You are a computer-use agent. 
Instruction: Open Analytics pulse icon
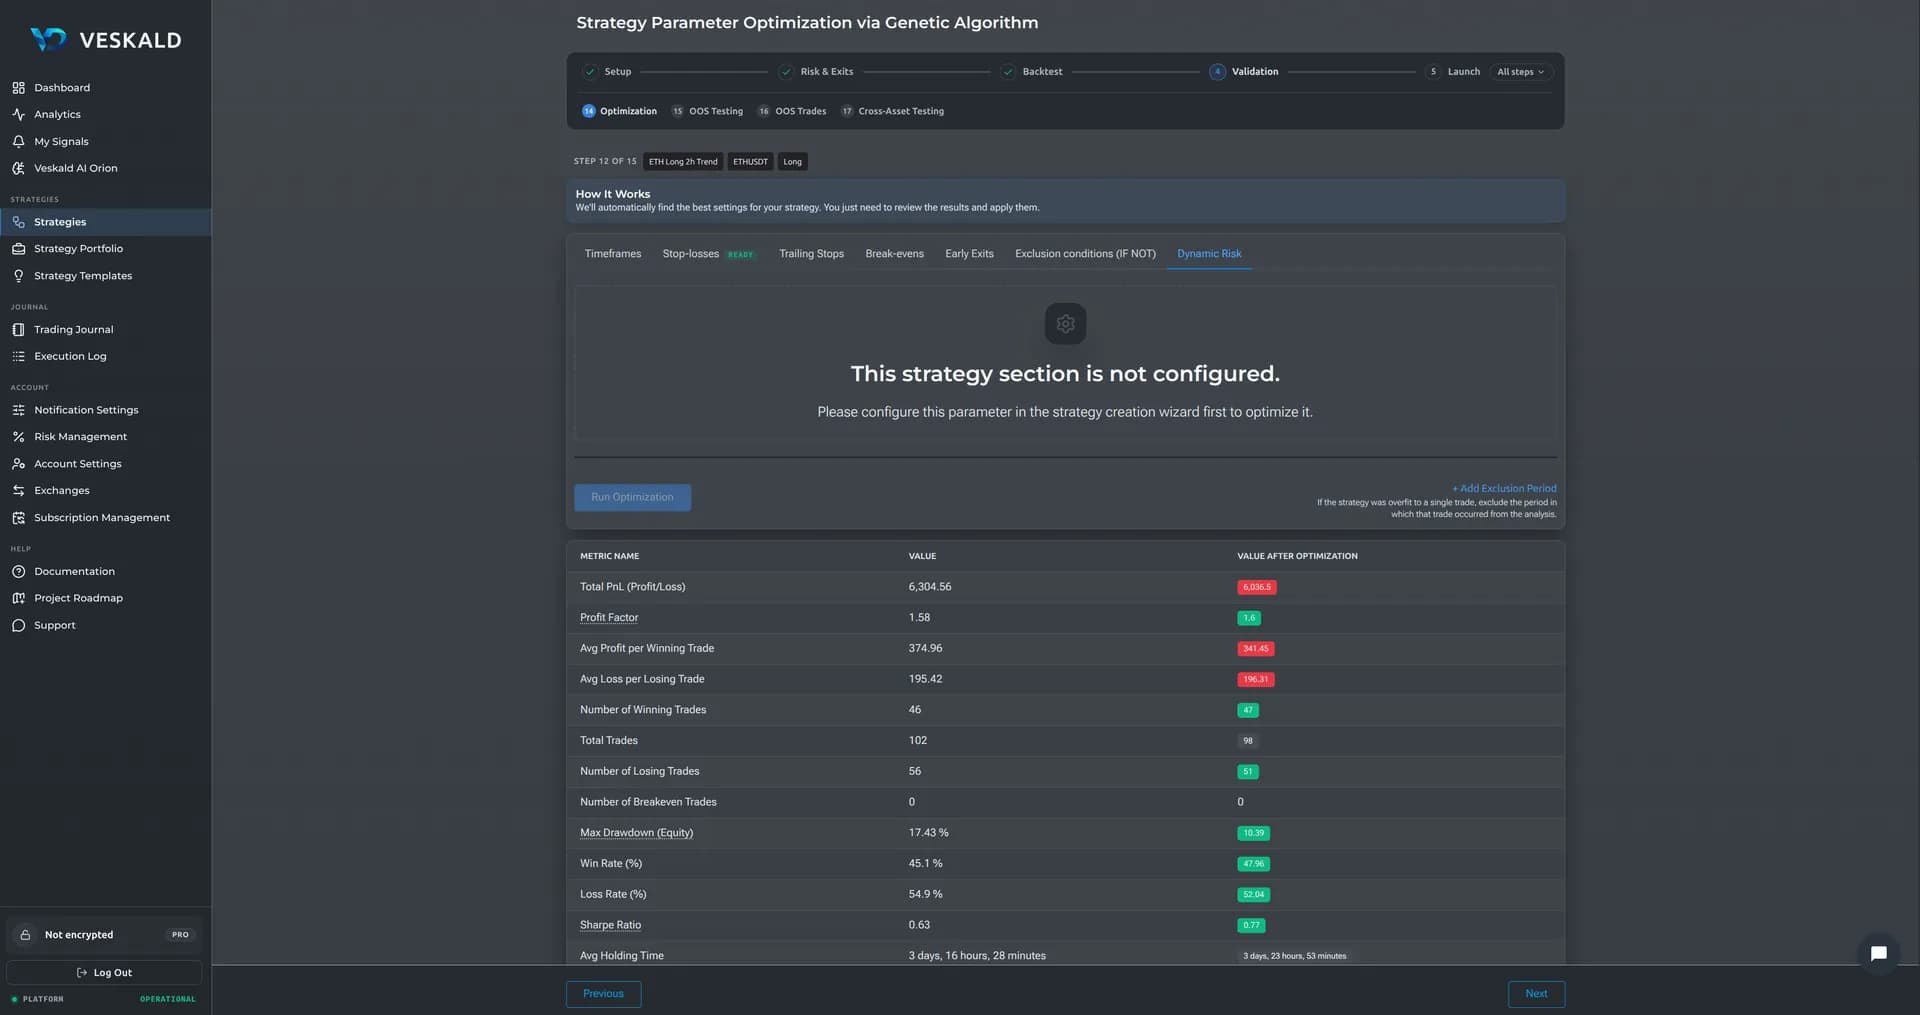point(18,115)
